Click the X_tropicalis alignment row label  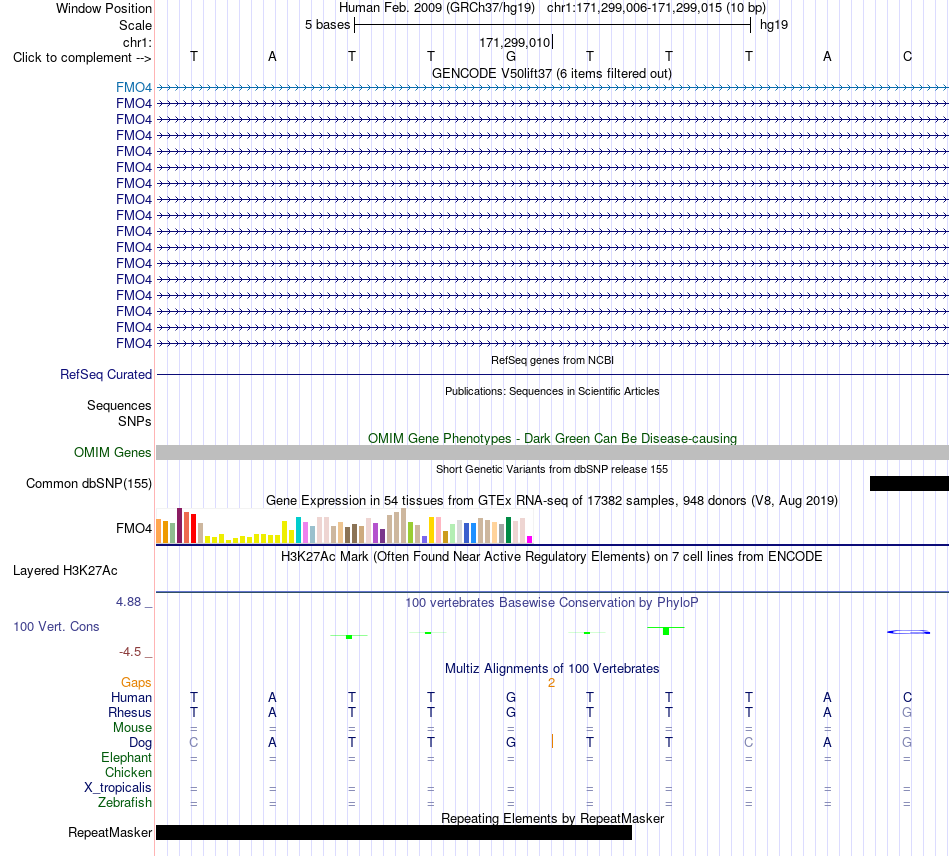[x=118, y=788]
